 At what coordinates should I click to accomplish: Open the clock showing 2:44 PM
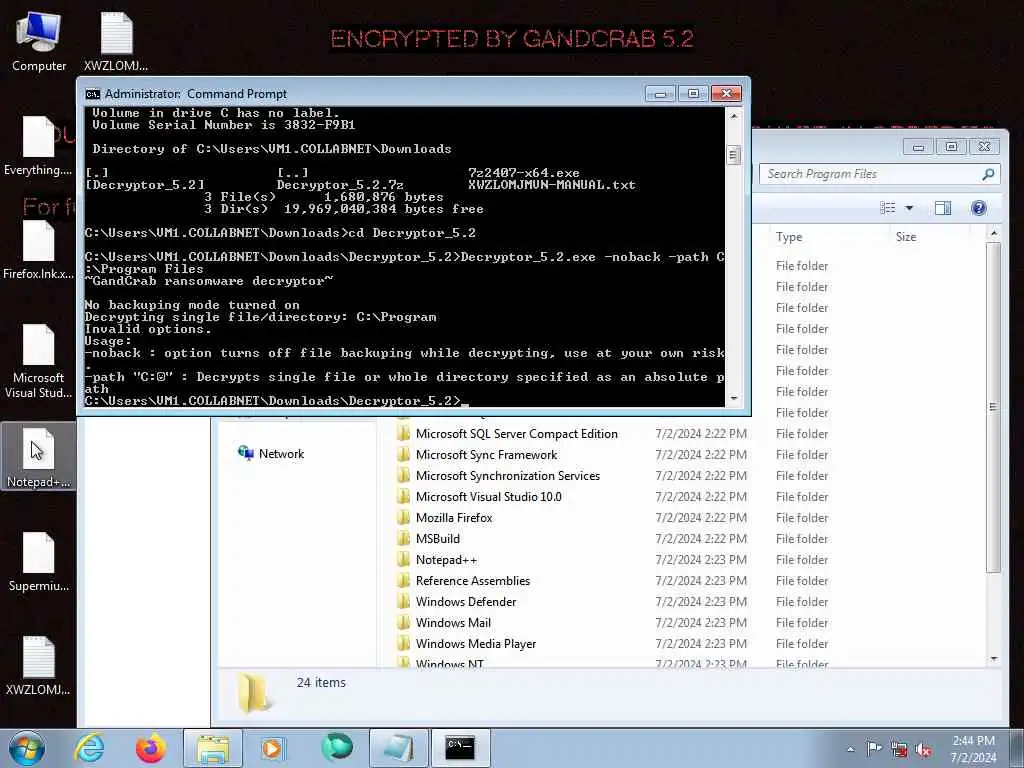[x=974, y=749]
